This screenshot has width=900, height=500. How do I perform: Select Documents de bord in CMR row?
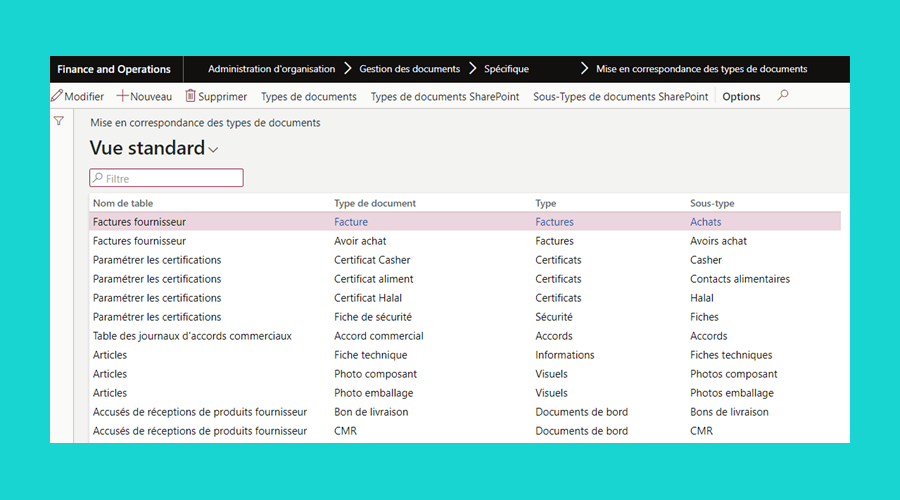click(581, 431)
